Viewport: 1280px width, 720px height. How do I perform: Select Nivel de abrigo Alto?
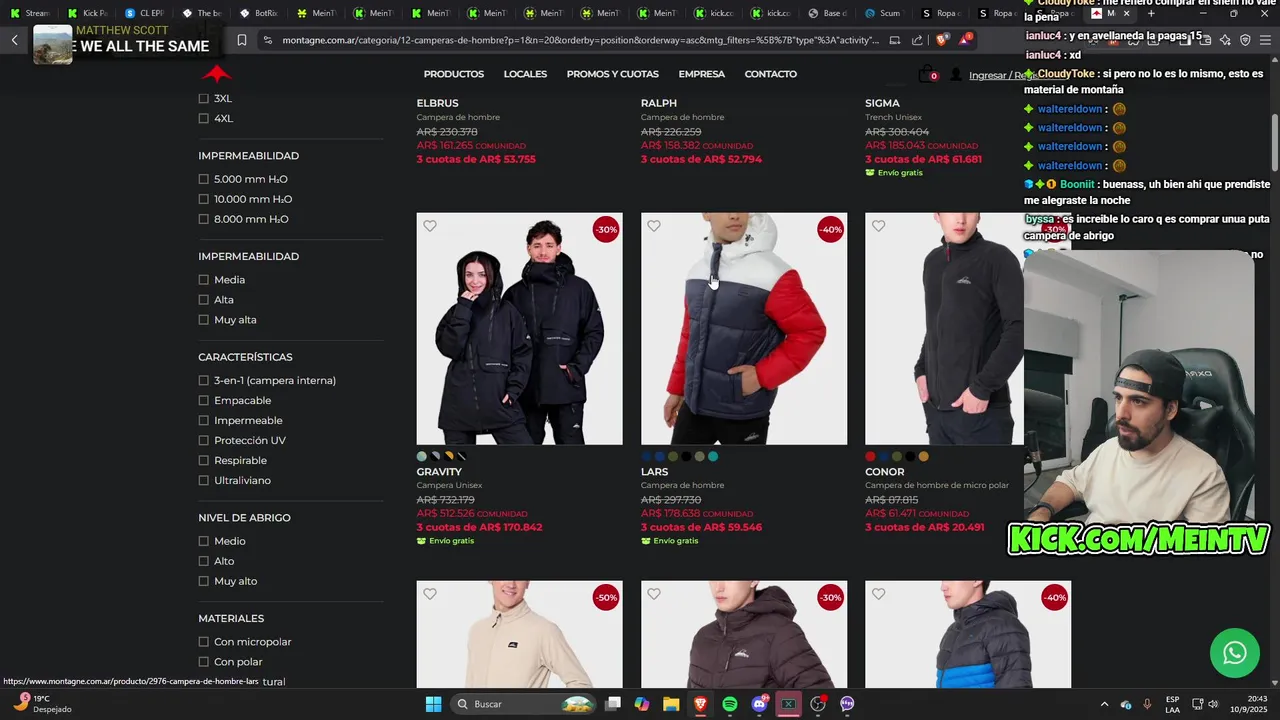coord(204,561)
